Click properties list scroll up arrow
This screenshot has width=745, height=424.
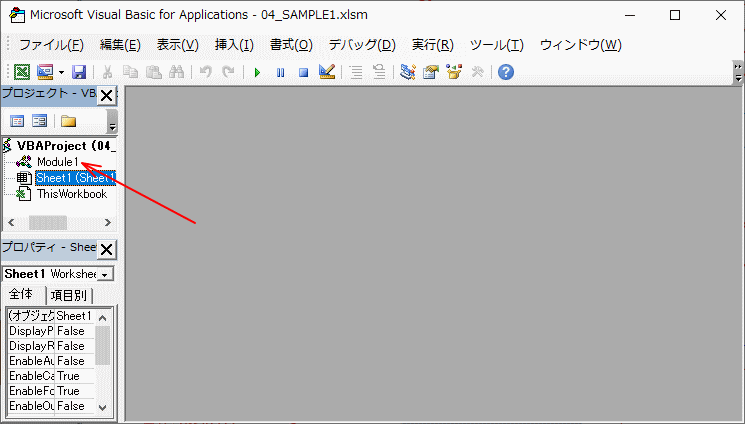(x=102, y=318)
